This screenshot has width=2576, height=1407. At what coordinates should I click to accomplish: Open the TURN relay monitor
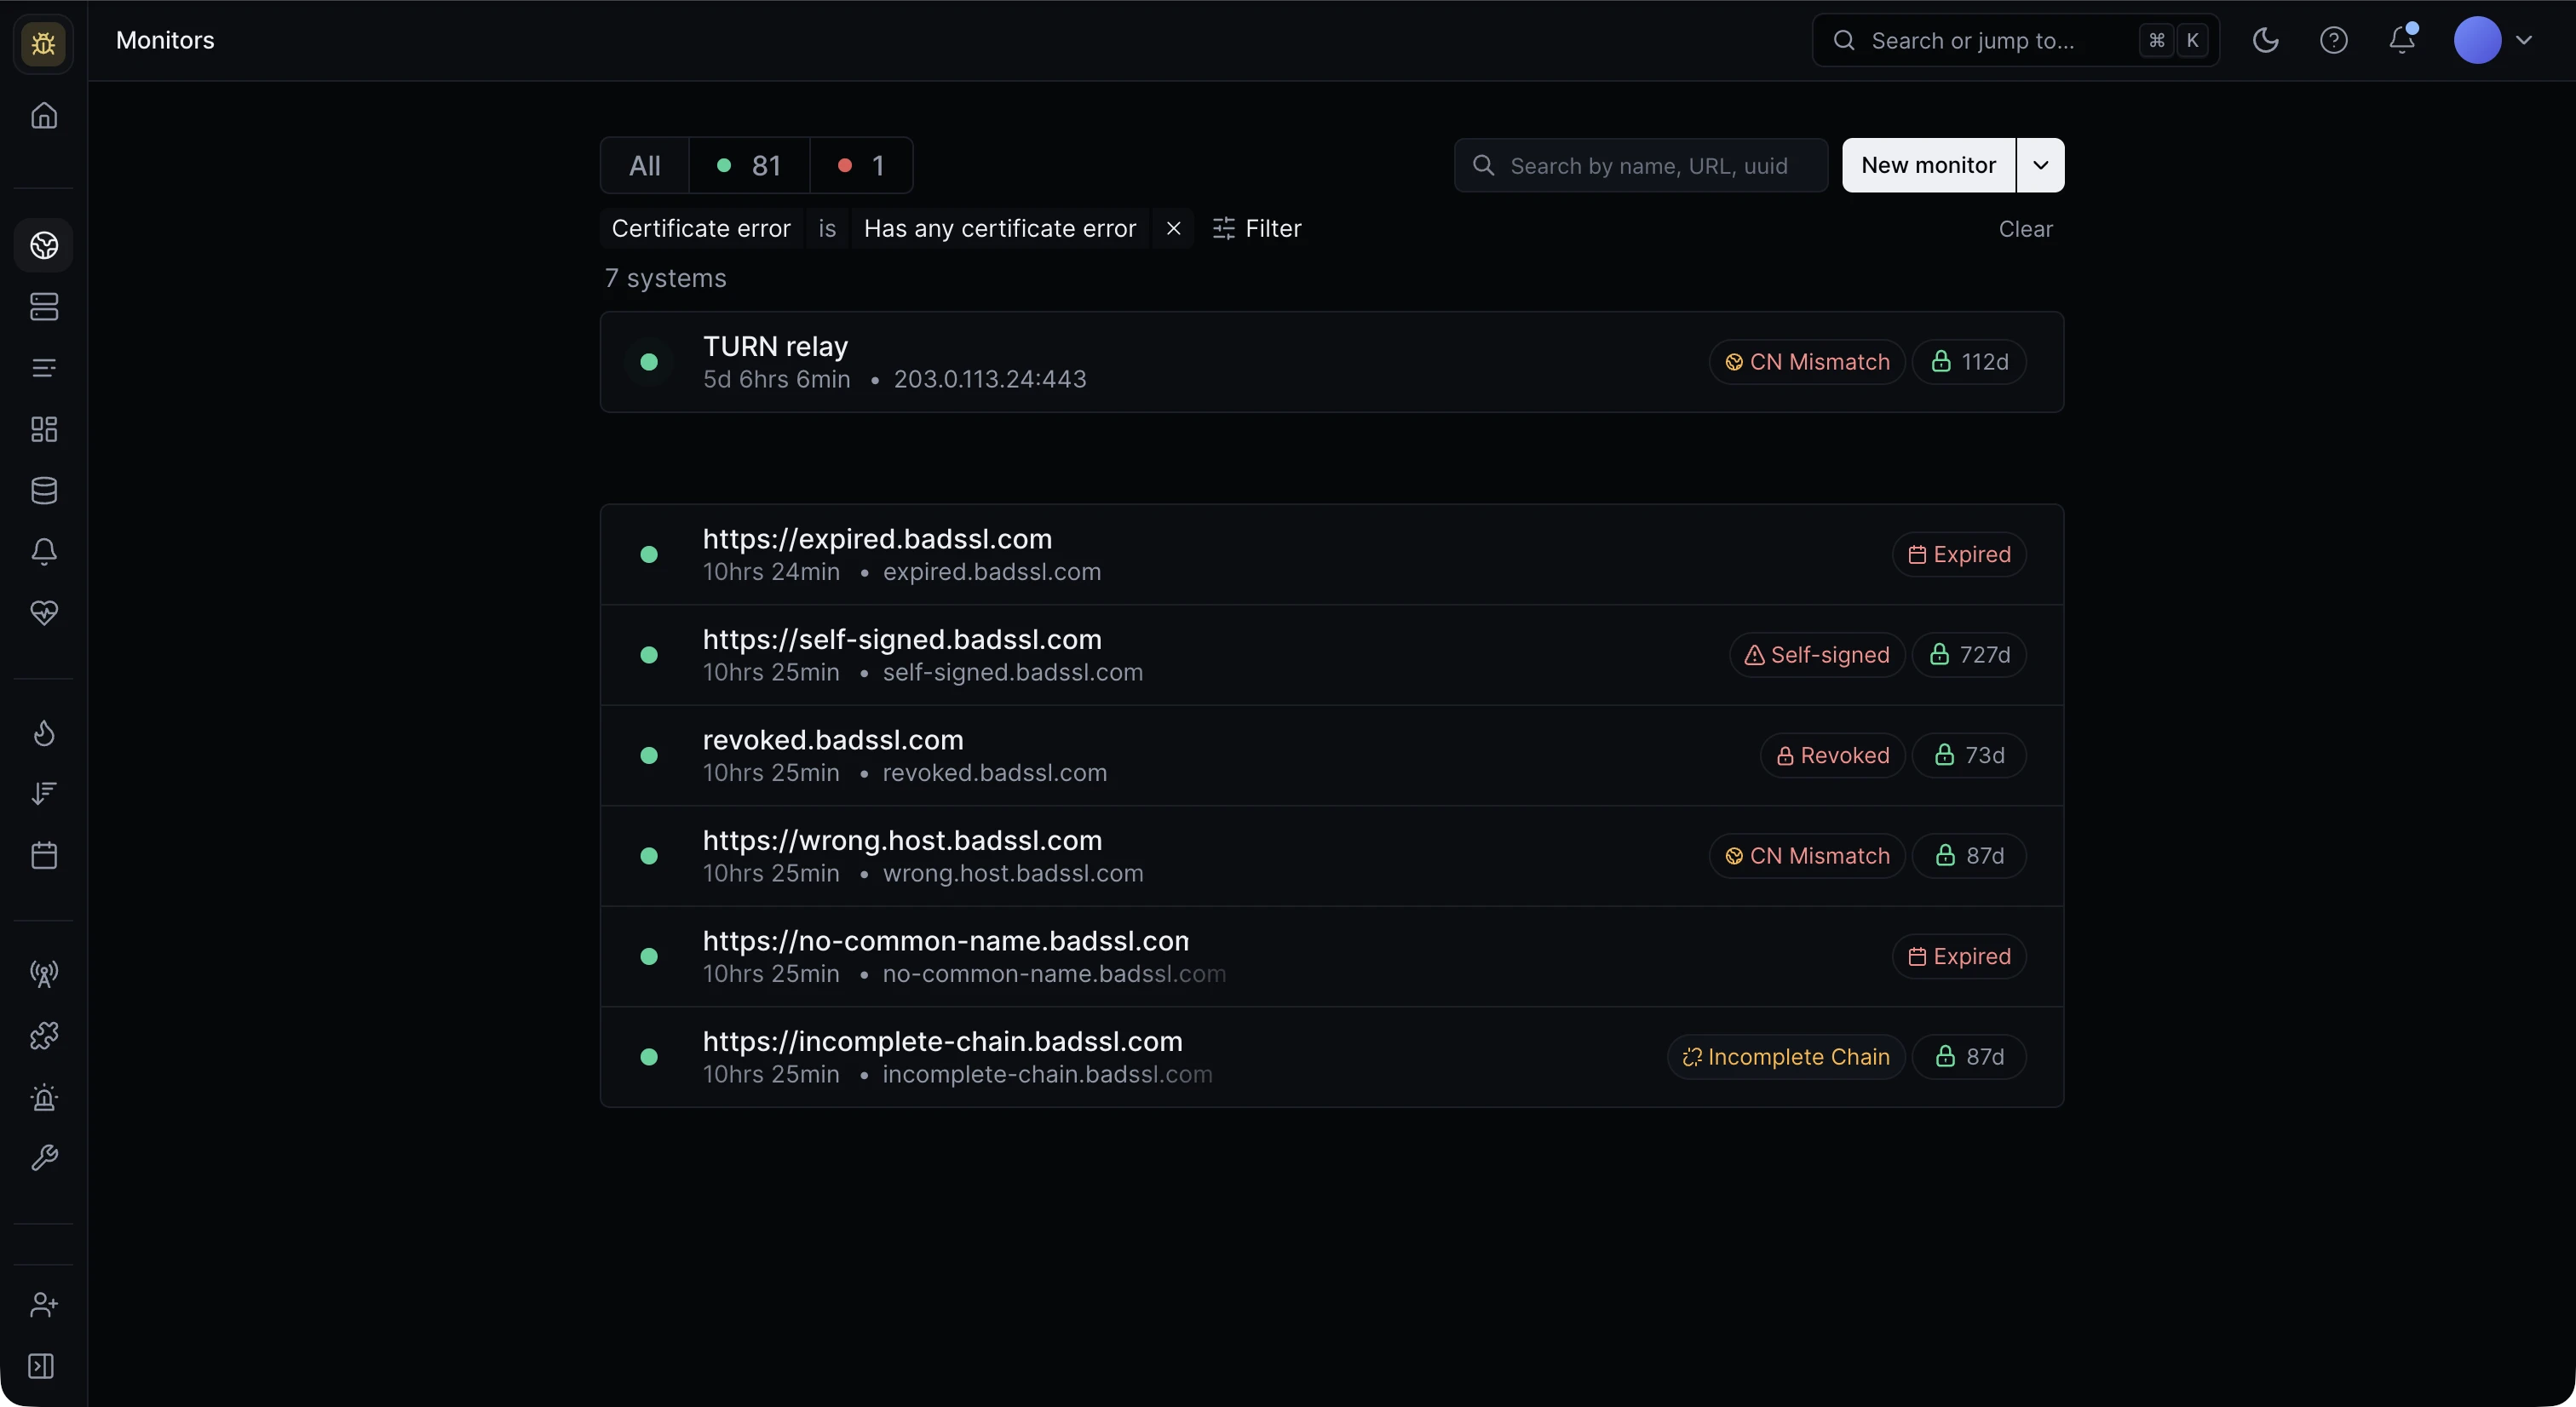1332,362
